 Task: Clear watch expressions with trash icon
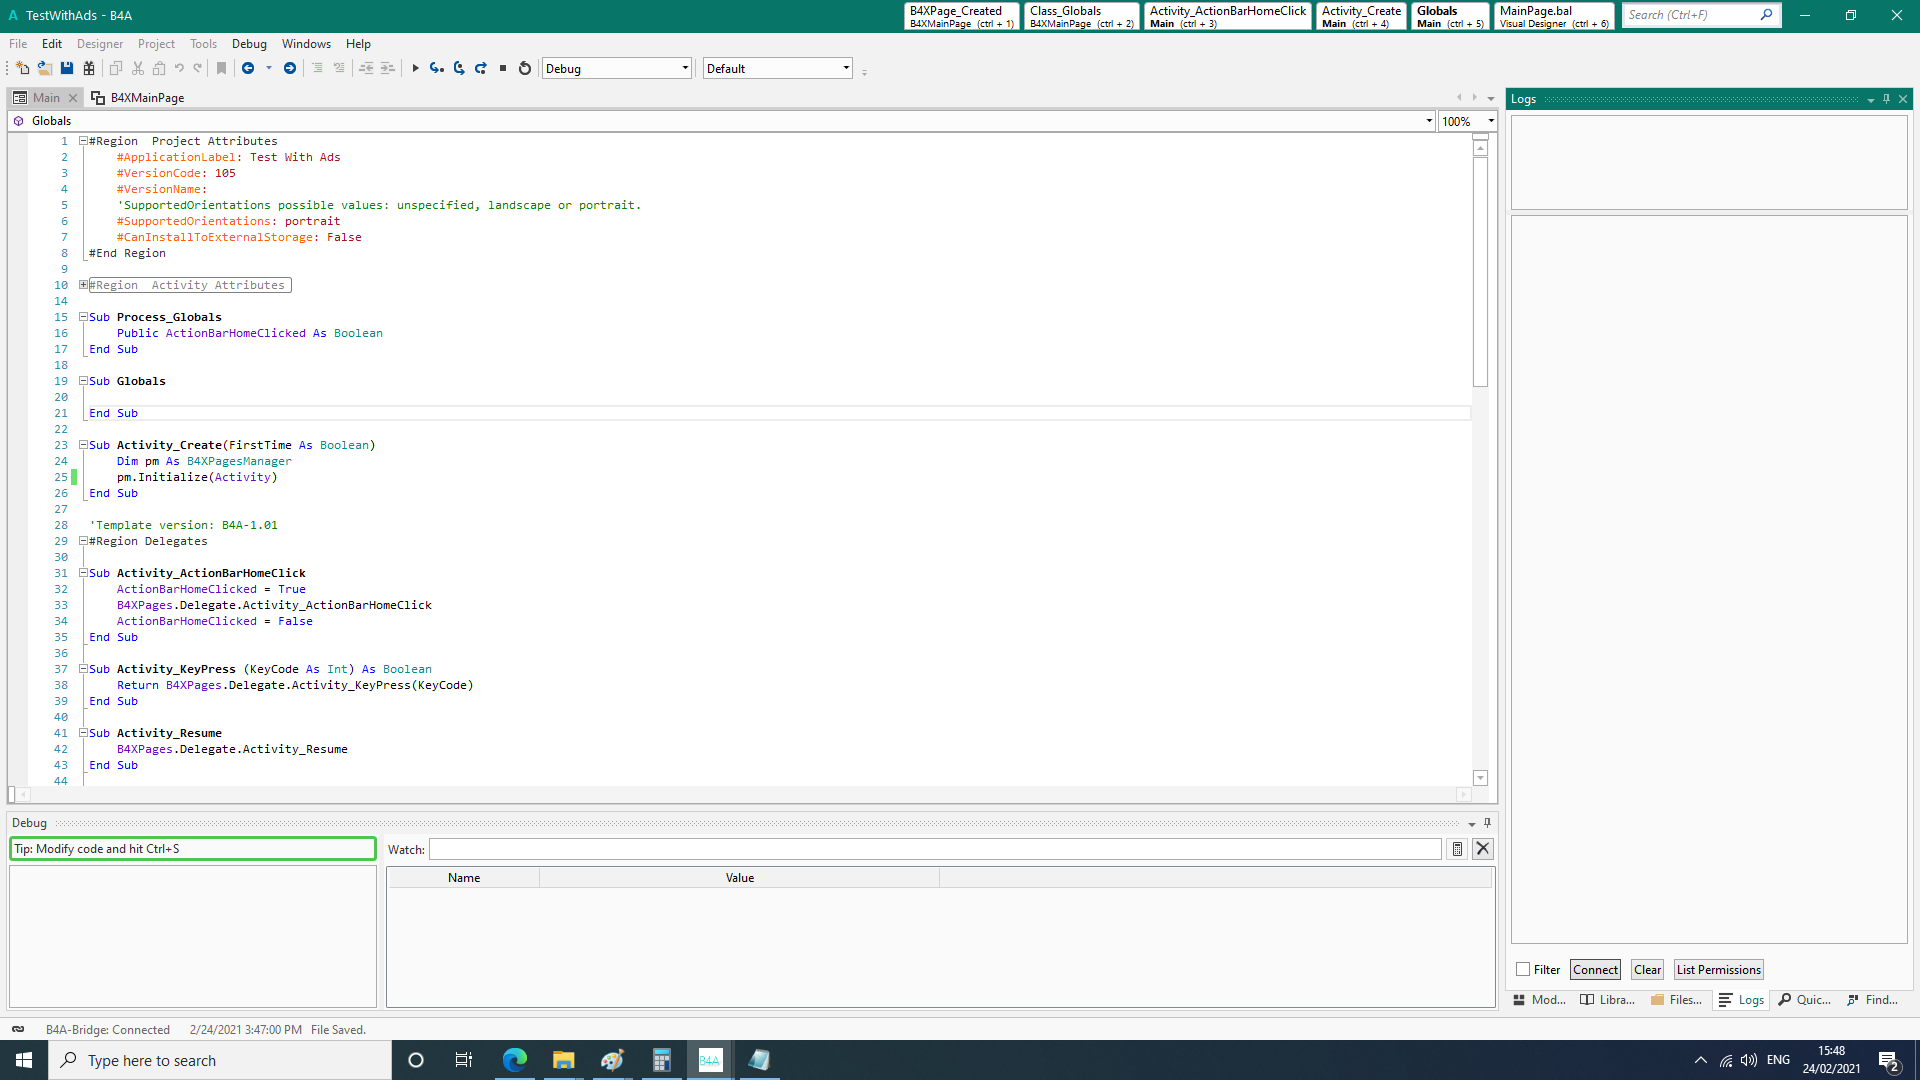(1457, 849)
